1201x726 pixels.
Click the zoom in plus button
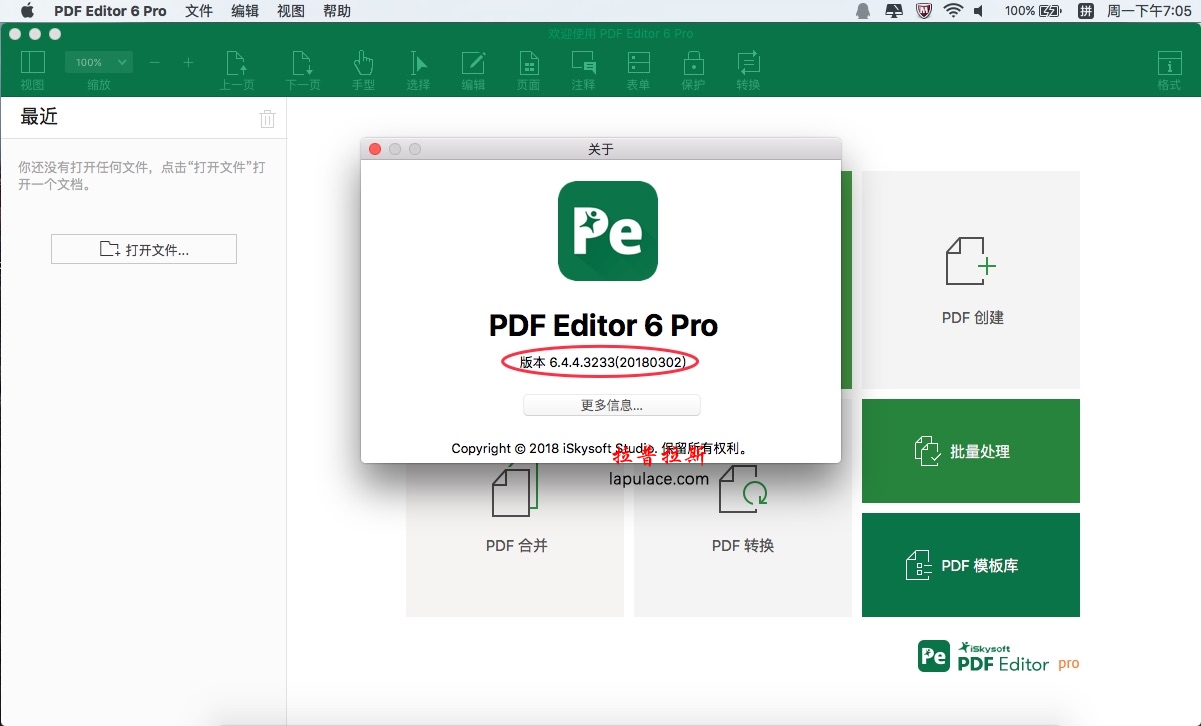tap(188, 63)
